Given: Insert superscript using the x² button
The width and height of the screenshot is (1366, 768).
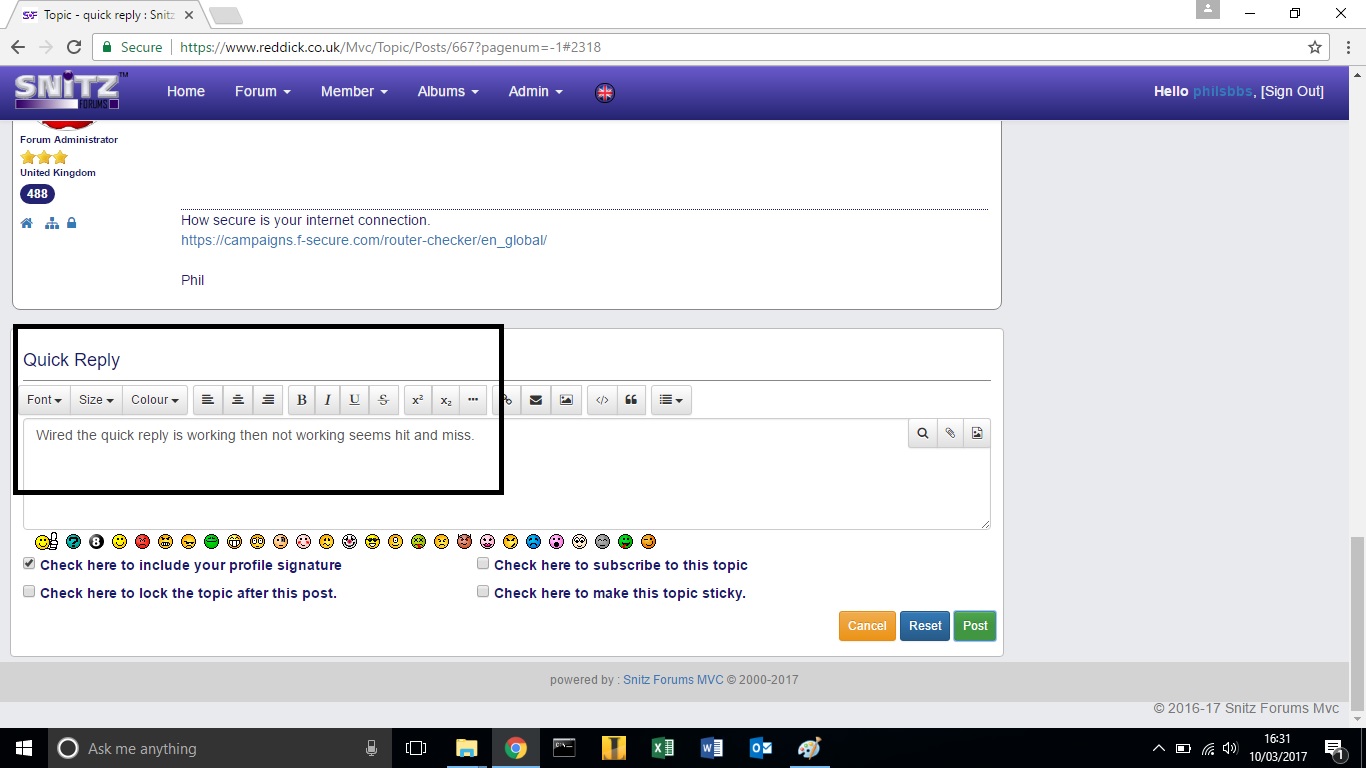Looking at the screenshot, I should click(x=418, y=400).
